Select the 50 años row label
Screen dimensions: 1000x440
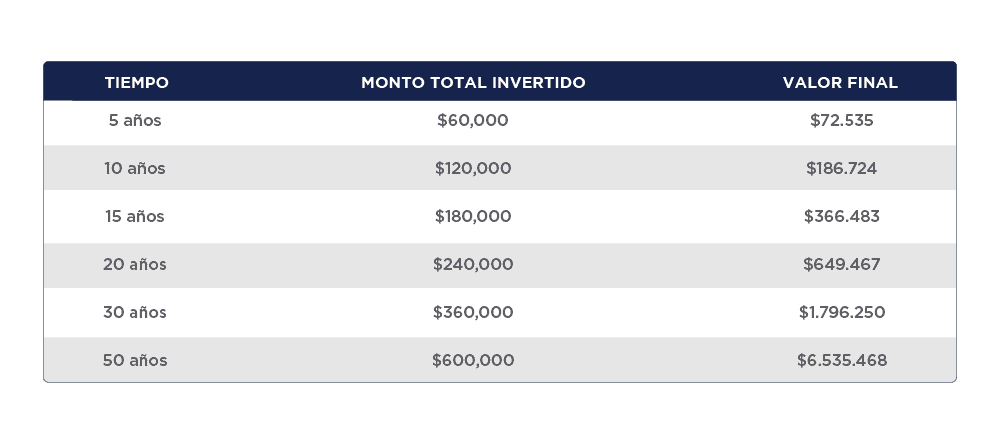[x=135, y=361]
